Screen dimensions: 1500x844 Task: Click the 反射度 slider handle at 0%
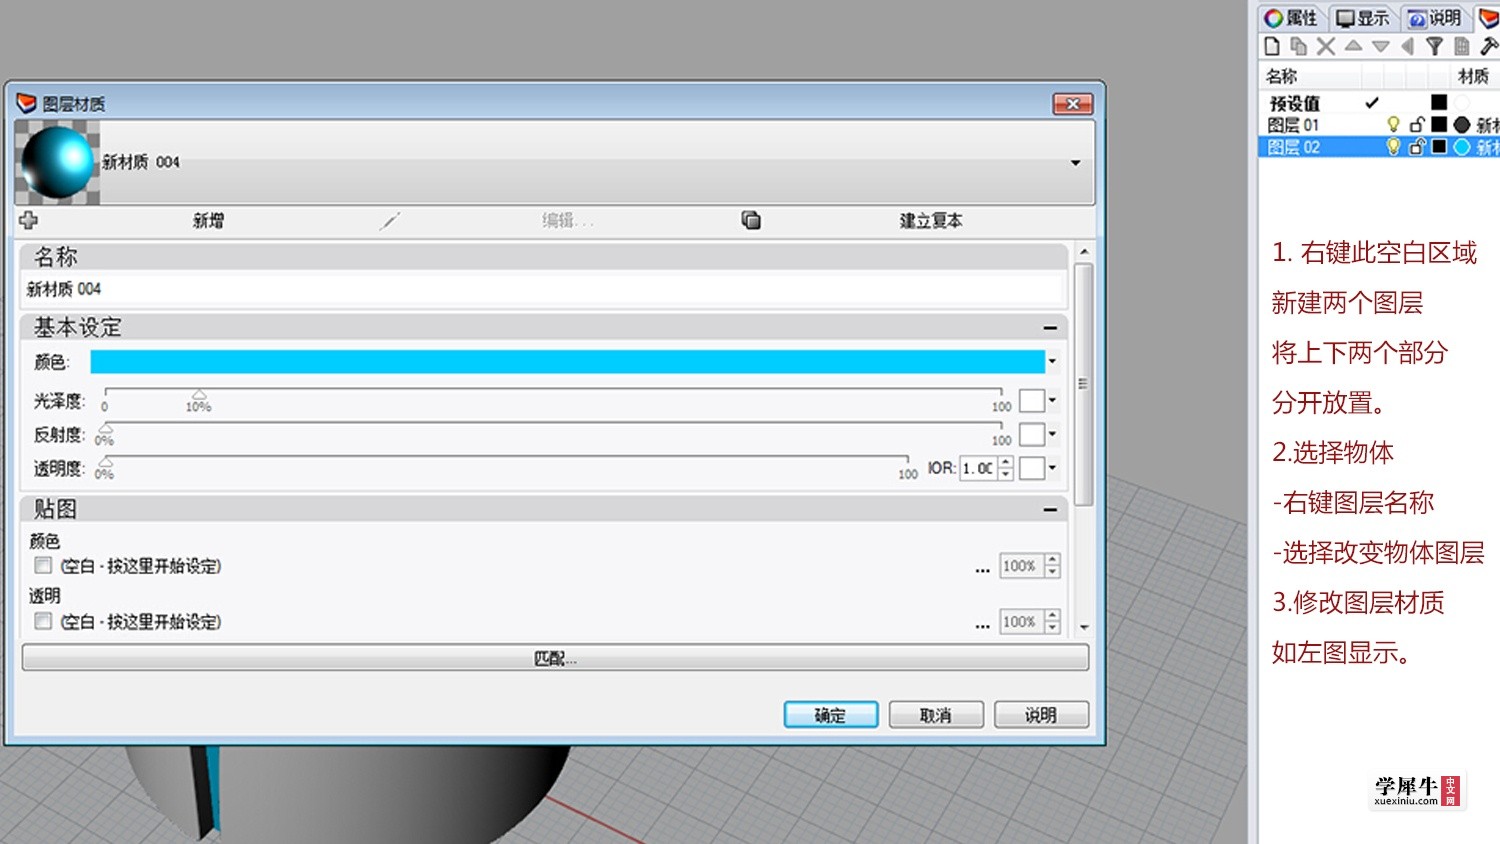[106, 429]
